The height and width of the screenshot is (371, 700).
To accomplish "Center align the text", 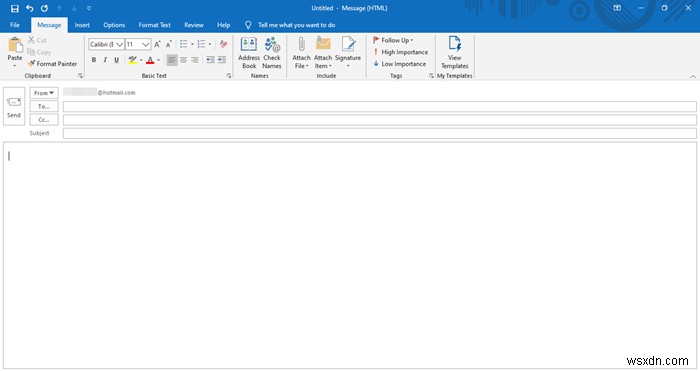I will coord(183,60).
